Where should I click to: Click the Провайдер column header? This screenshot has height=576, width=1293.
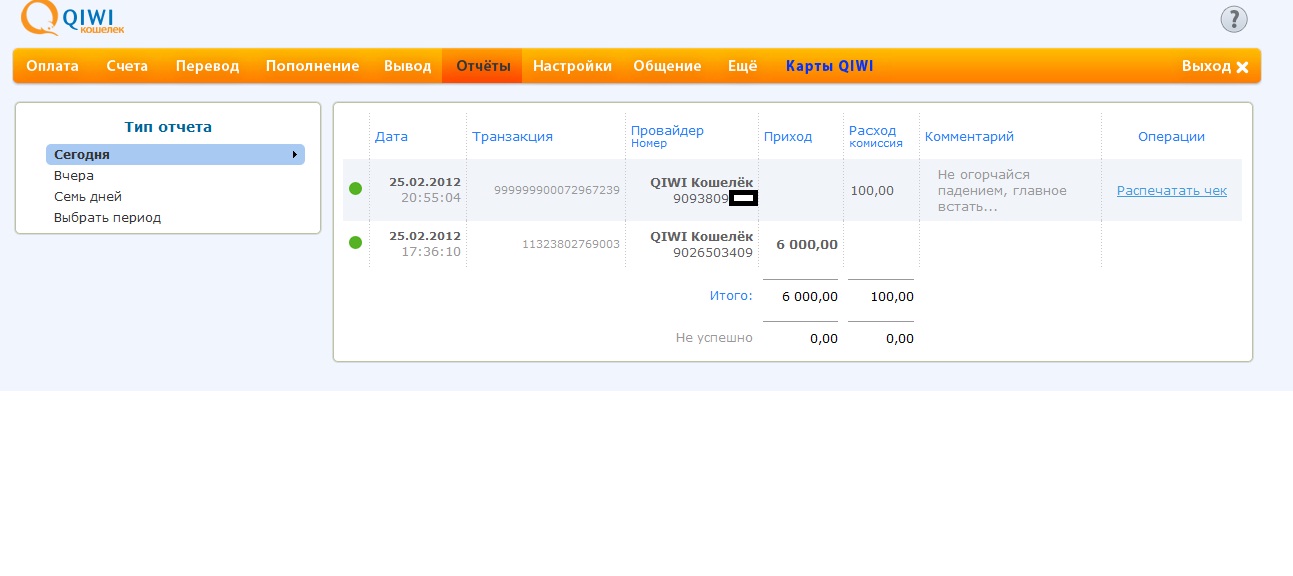[x=667, y=130]
